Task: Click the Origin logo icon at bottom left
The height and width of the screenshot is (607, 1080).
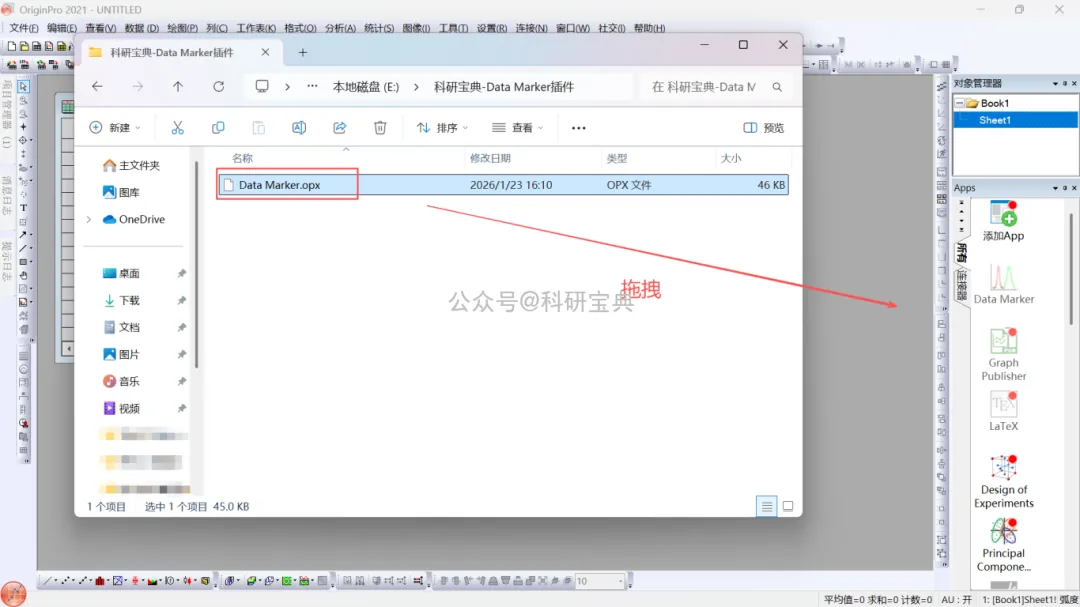Action: (14, 593)
